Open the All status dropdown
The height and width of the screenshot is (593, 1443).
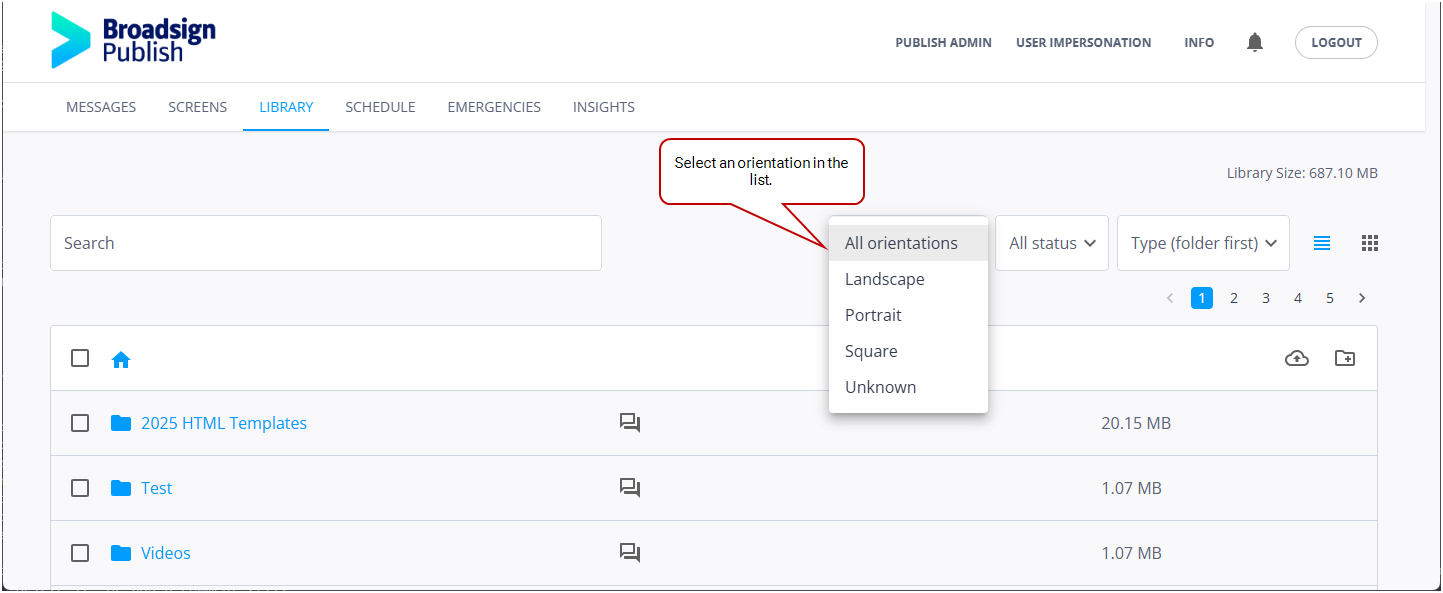pyautogui.click(x=1051, y=243)
